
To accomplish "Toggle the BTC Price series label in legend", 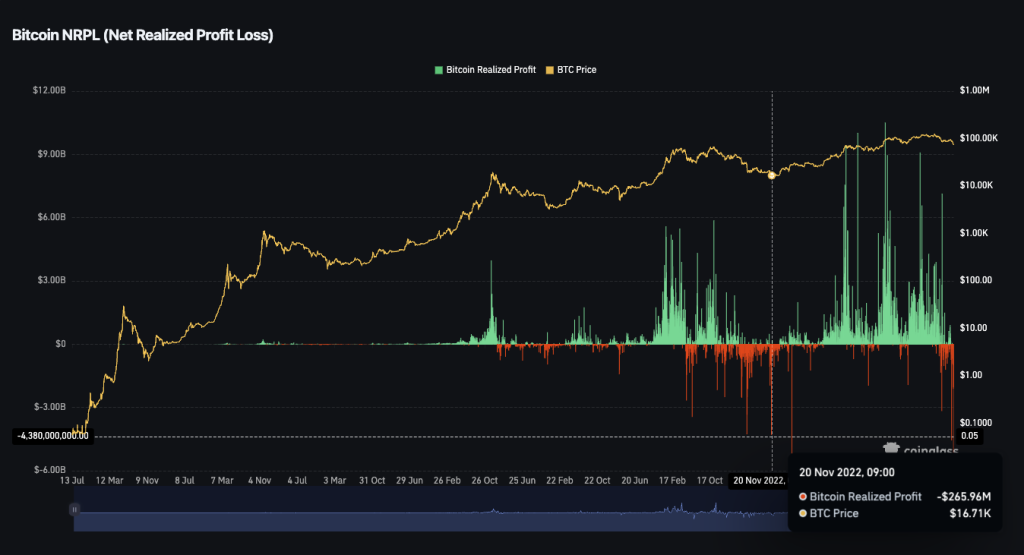I will [x=576, y=70].
